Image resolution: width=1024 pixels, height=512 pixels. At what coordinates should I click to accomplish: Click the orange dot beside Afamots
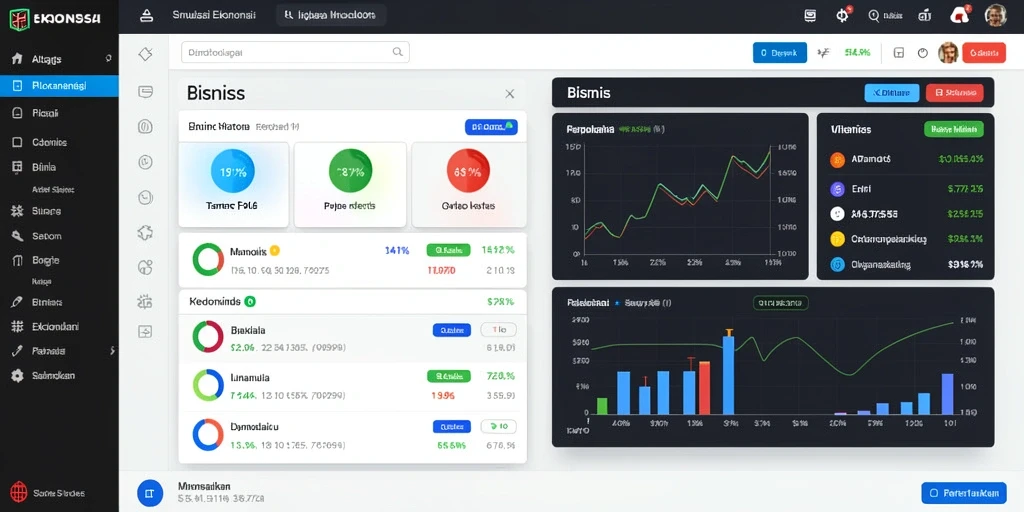coord(837,159)
